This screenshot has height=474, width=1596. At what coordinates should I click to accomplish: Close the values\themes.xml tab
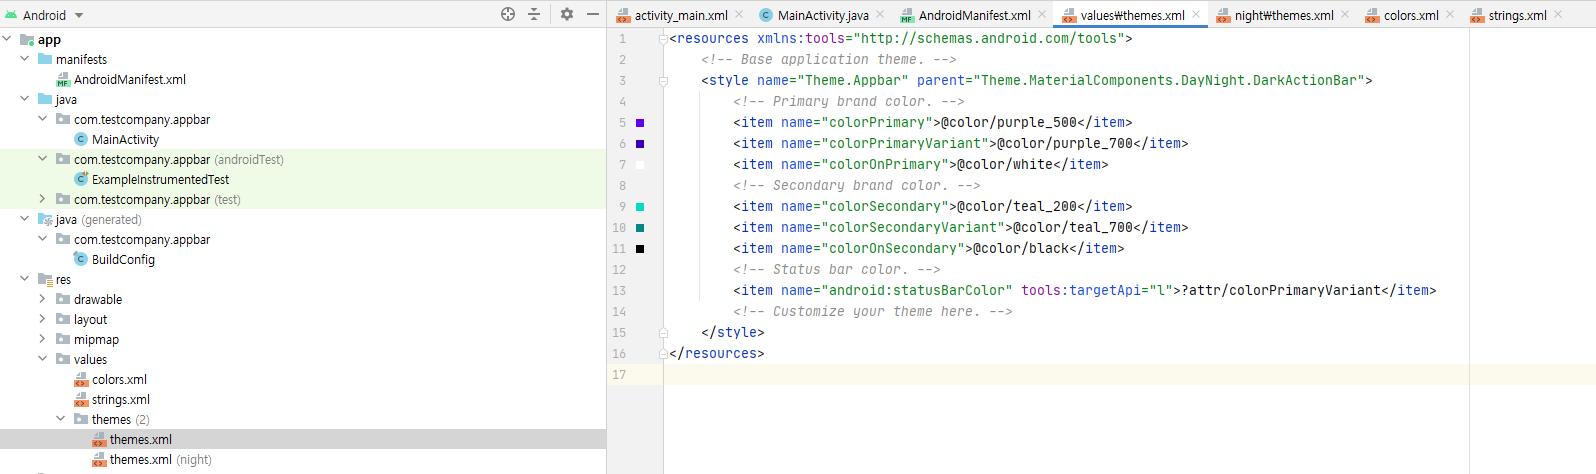coord(1196,14)
